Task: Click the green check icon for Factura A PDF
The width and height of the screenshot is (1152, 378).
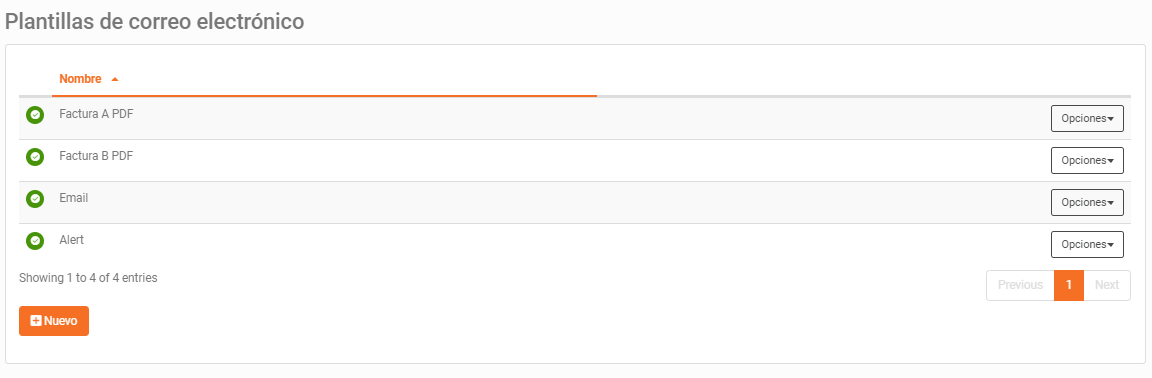Action: 35,115
